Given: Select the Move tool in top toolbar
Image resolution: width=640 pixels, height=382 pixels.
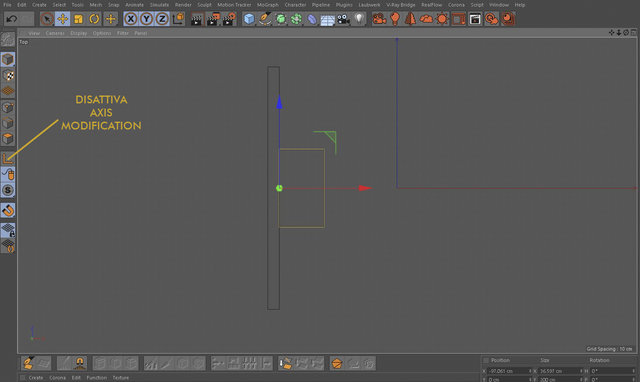Looking at the screenshot, I should 62,19.
